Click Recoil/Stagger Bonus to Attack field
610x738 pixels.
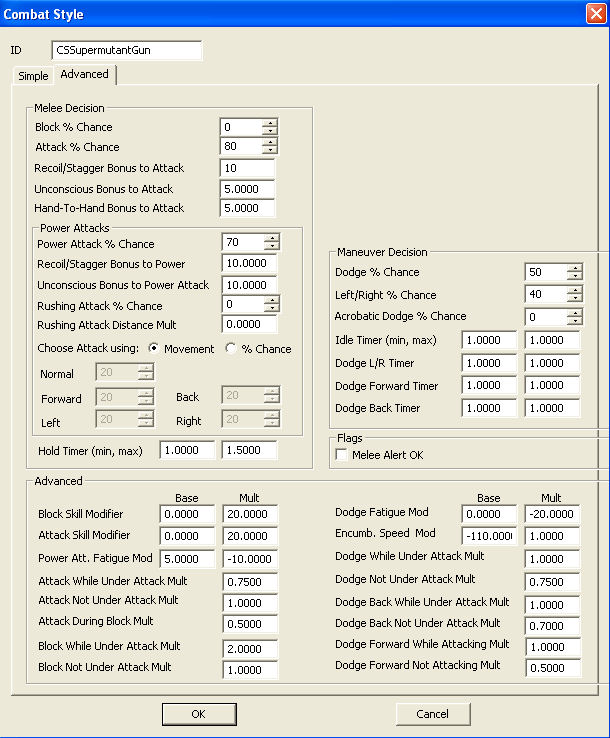click(248, 168)
